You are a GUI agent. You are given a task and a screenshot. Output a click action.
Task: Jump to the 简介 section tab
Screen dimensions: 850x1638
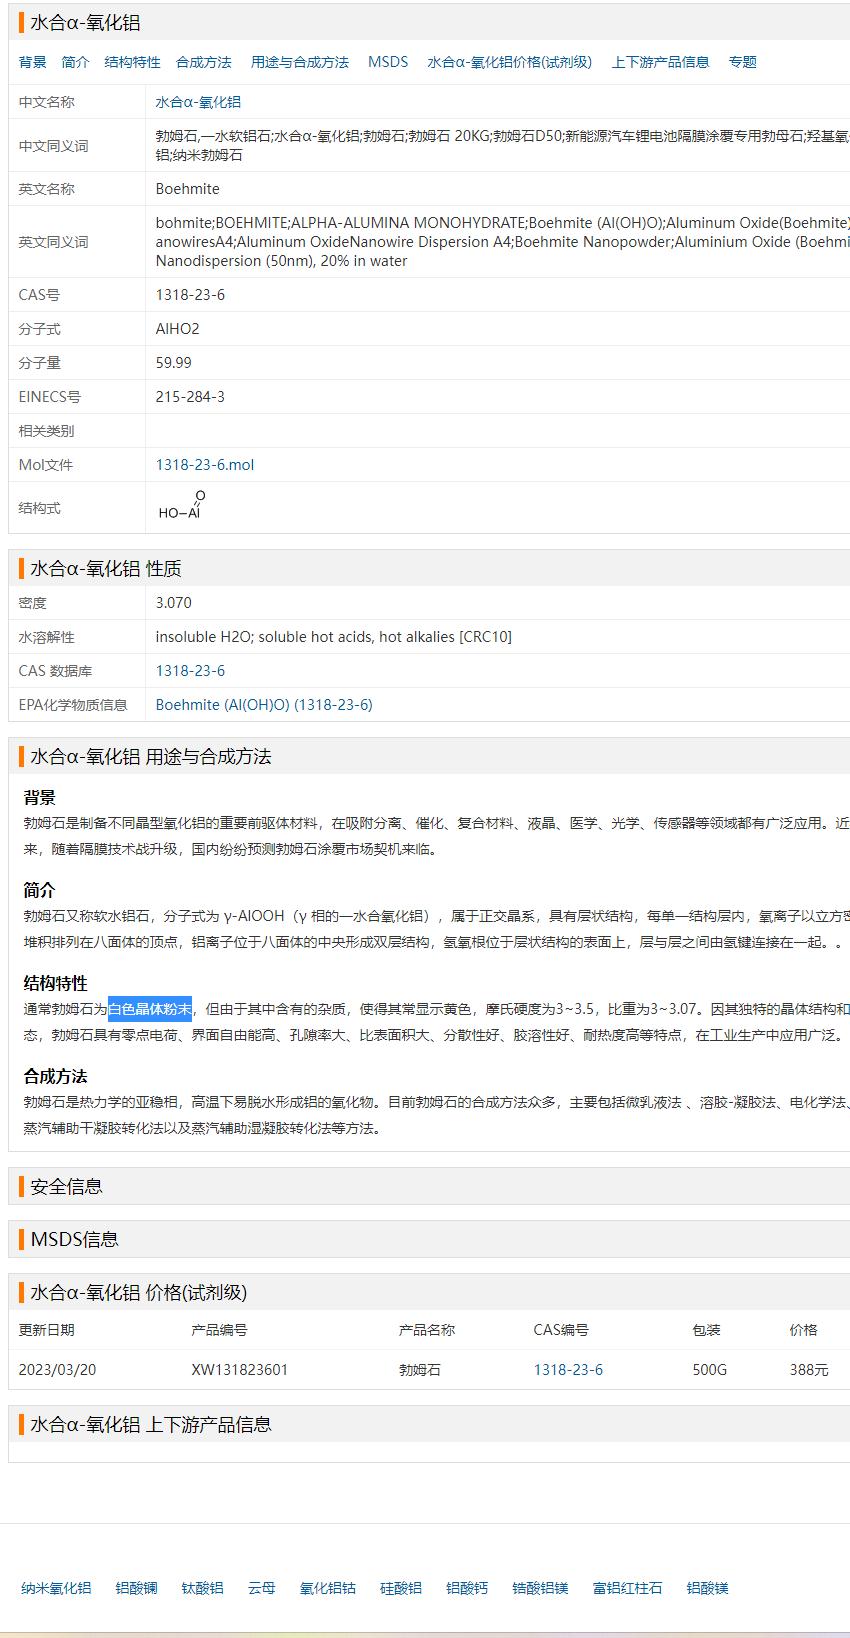click(75, 62)
